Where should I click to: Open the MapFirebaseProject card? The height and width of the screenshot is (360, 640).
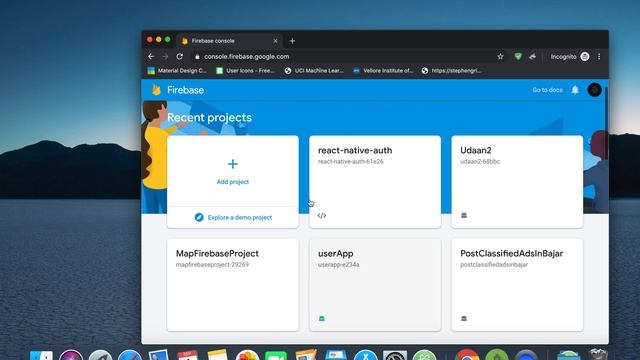233,285
